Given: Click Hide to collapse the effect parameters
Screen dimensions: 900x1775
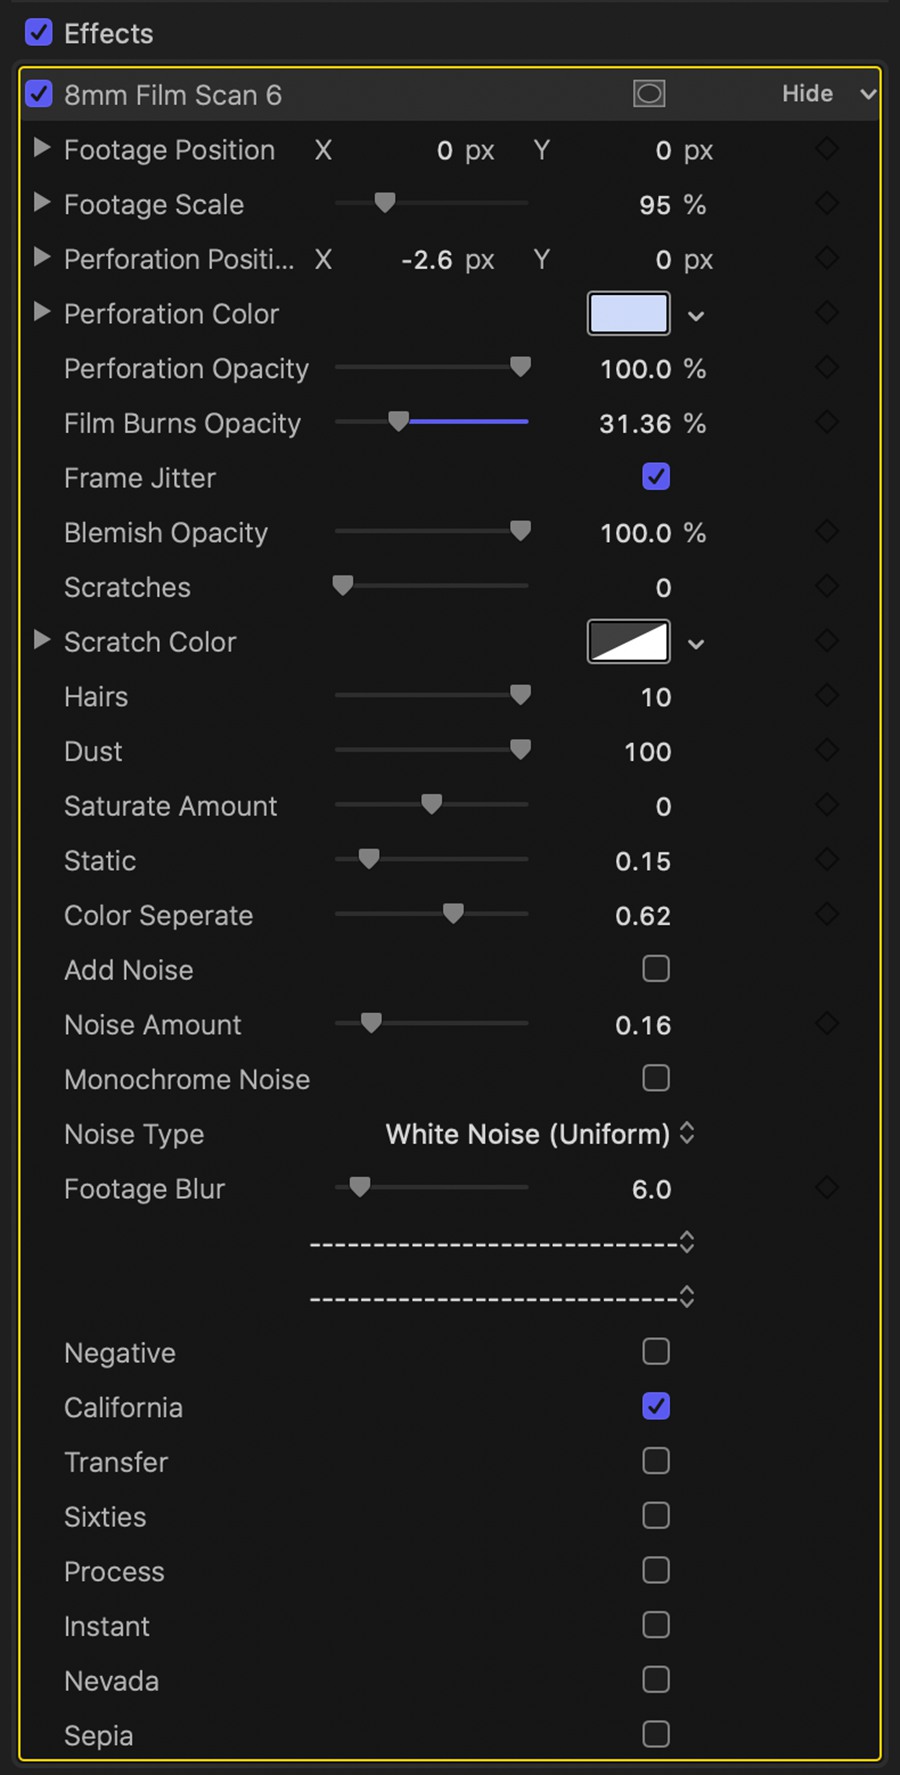Looking at the screenshot, I should pyautogui.click(x=807, y=93).
